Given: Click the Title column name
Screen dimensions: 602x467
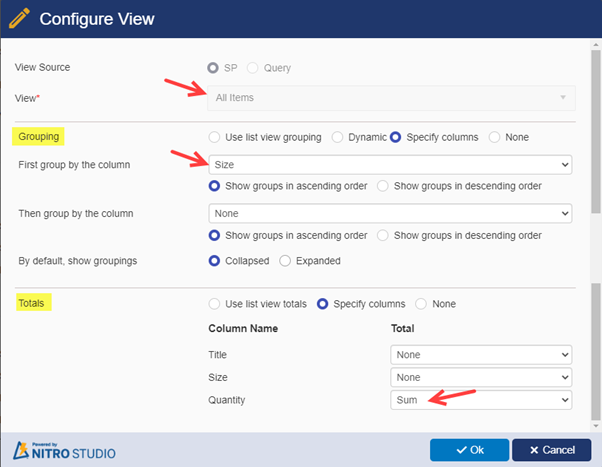Looking at the screenshot, I should coord(217,355).
